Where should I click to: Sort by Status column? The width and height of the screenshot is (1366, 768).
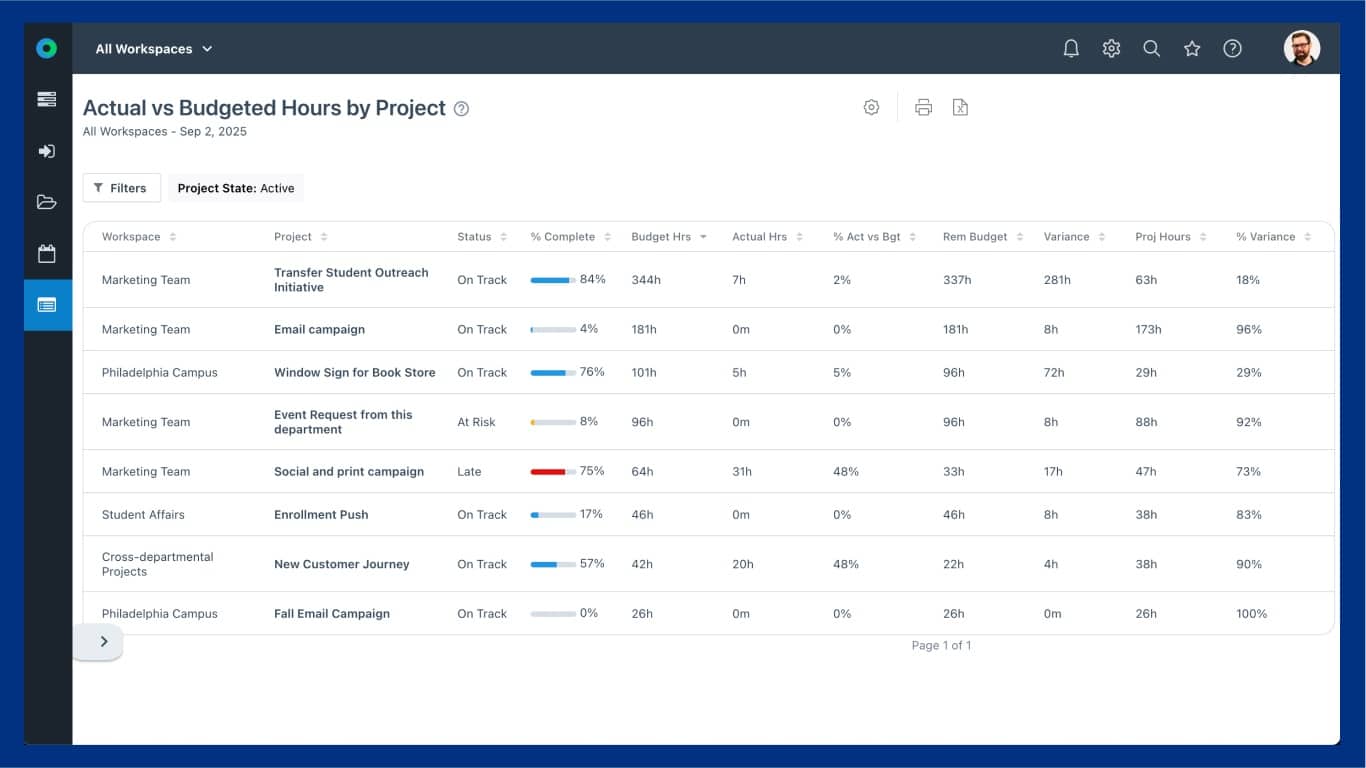click(482, 237)
